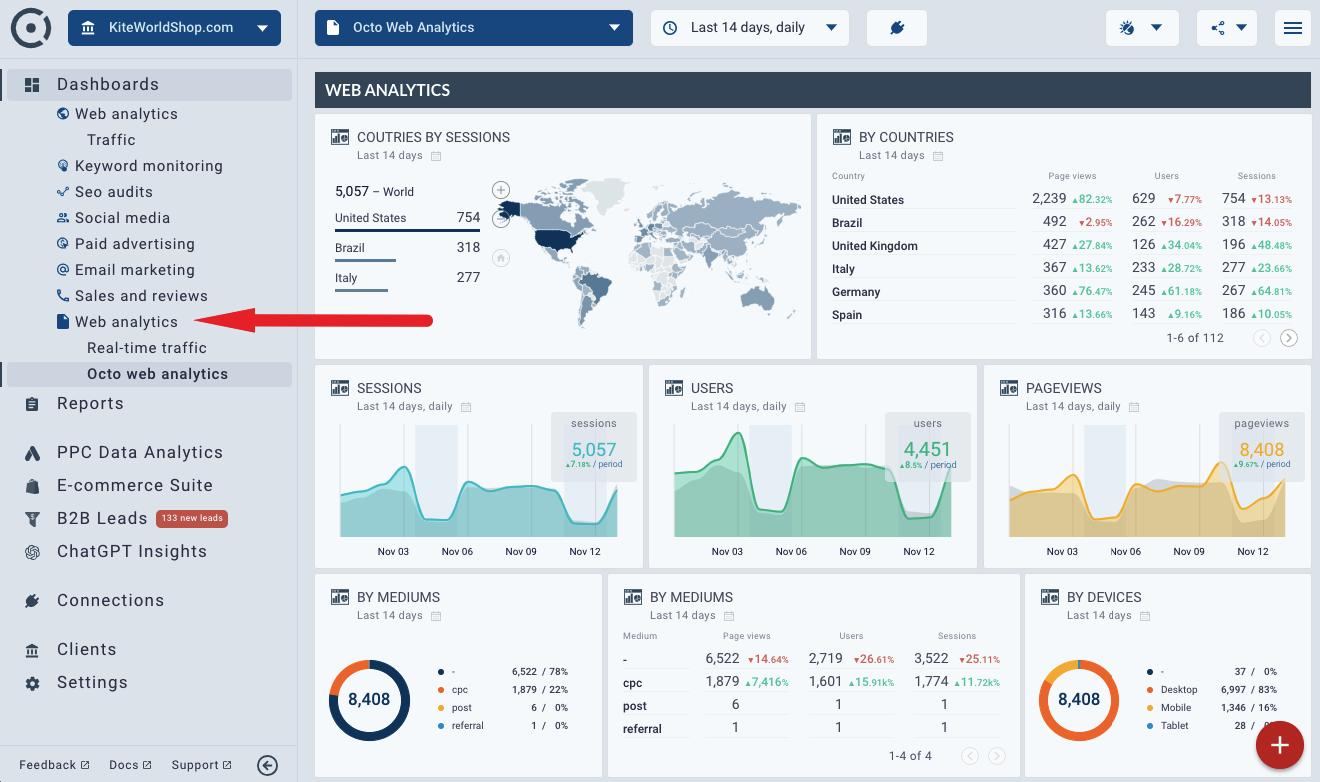
Task: Open Seo audits in sidebar
Action: (113, 192)
